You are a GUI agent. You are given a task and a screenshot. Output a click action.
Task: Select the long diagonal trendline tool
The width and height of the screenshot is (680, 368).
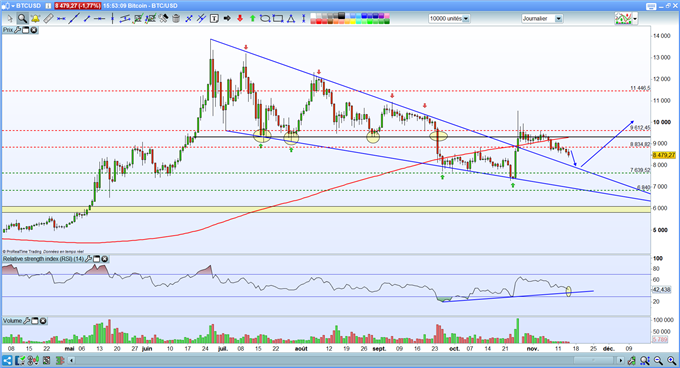[74, 18]
